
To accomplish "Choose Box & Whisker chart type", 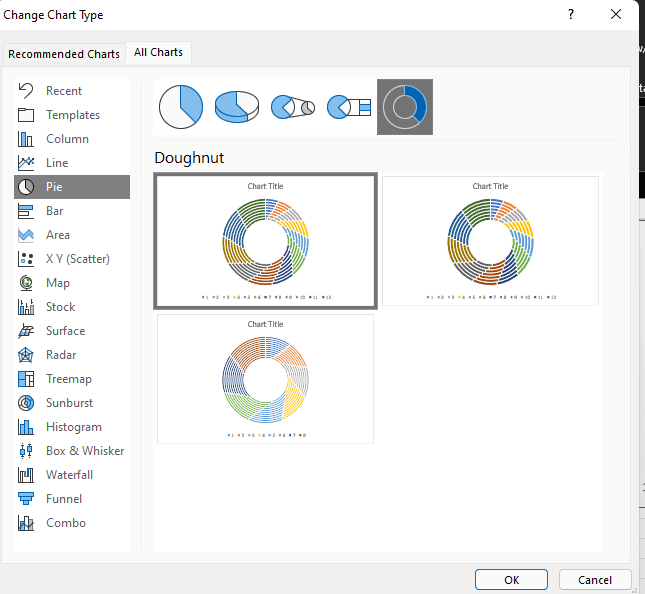I will tap(85, 451).
